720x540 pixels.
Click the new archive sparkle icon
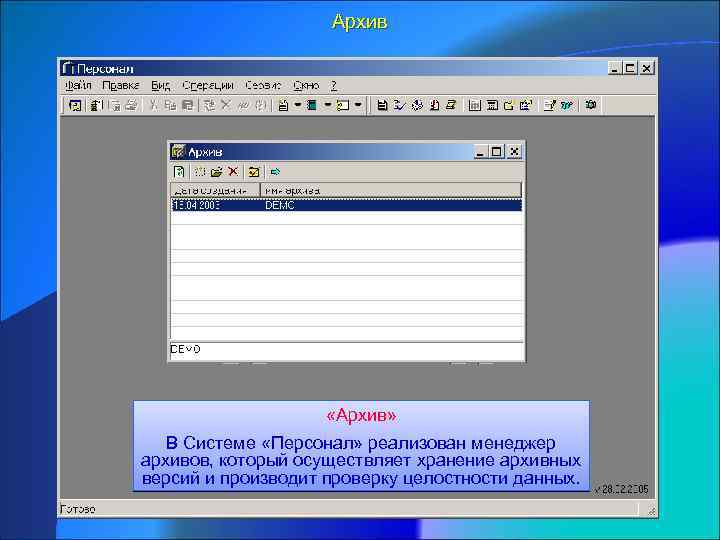pyautogui.click(x=199, y=172)
